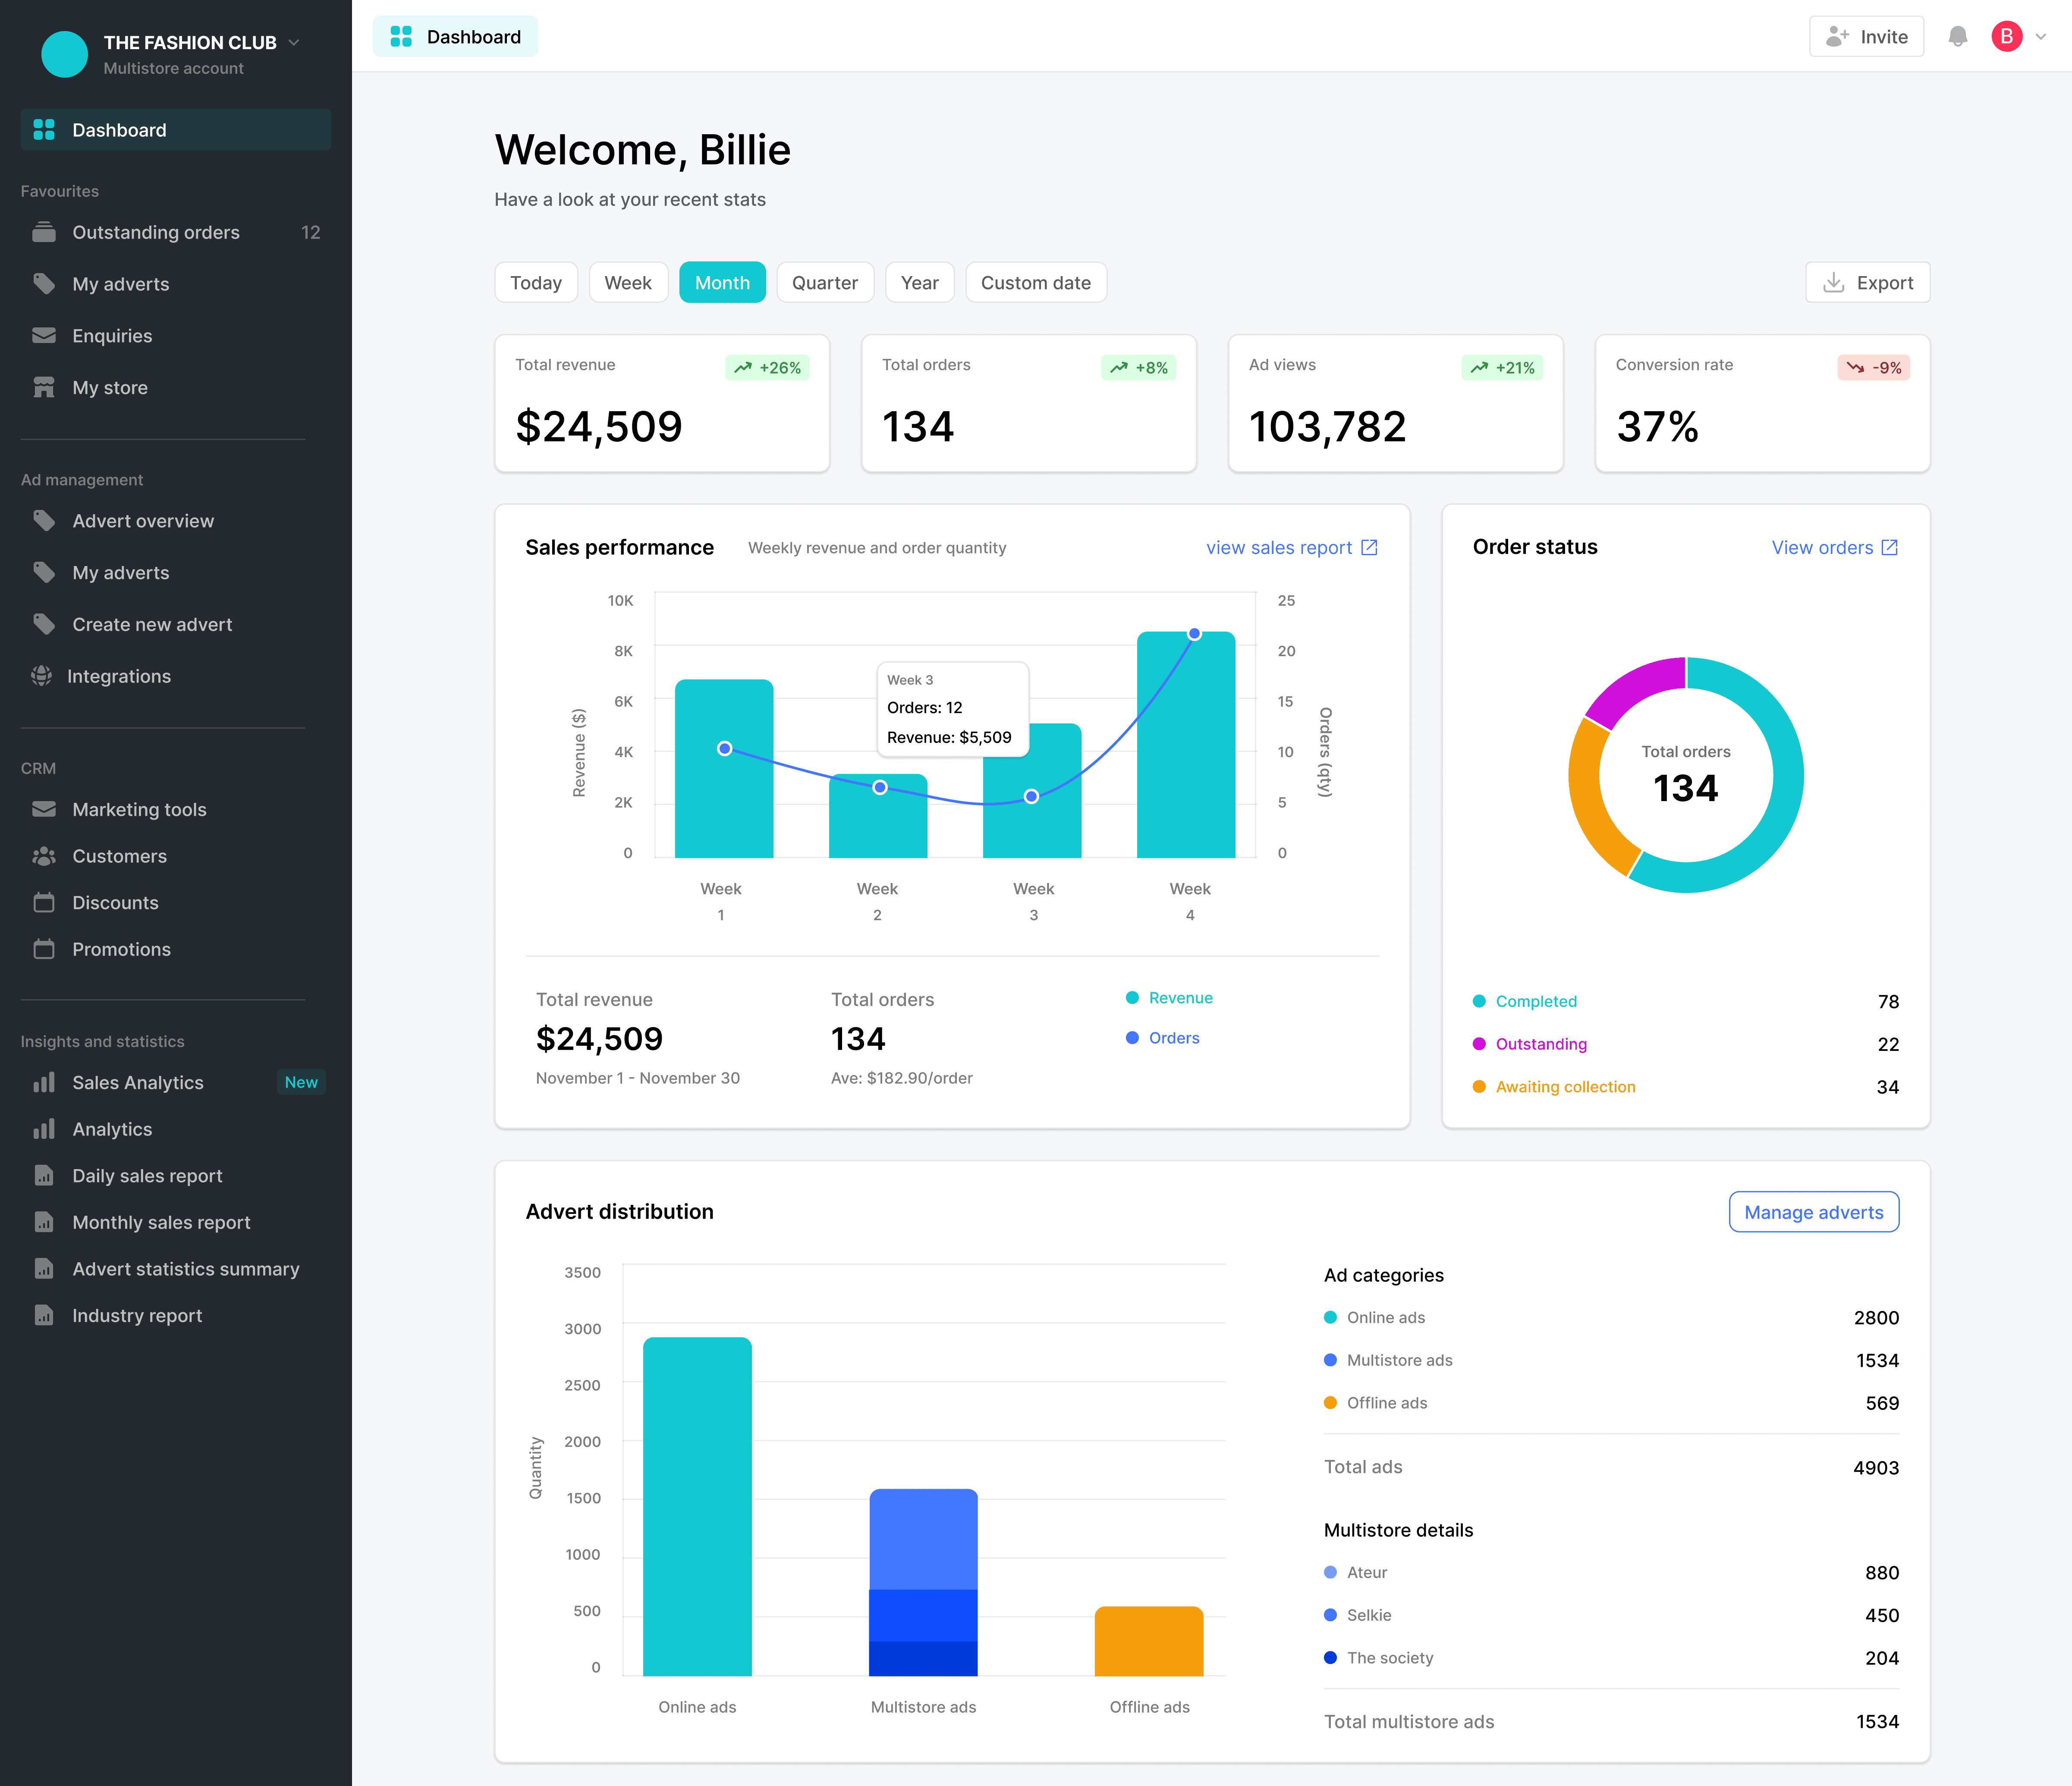The width and height of the screenshot is (2072, 1786).
Task: Click the Daily sales report document icon
Action: pos(44,1175)
